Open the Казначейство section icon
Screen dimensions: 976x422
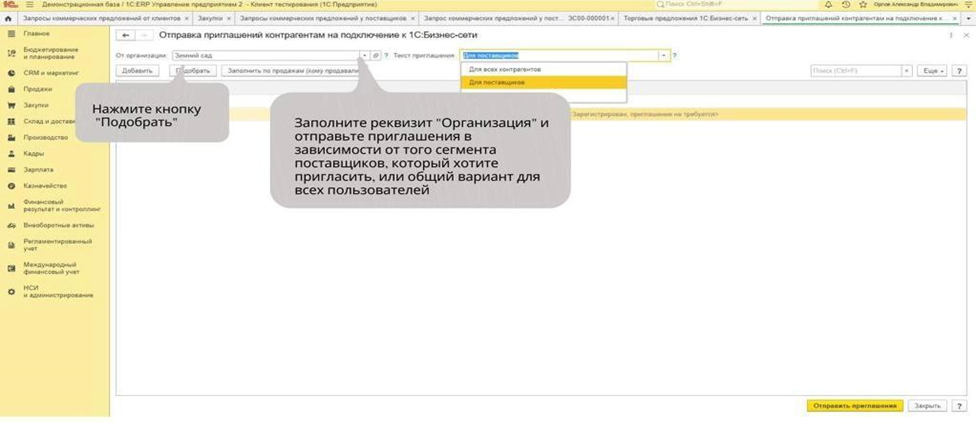(11, 186)
